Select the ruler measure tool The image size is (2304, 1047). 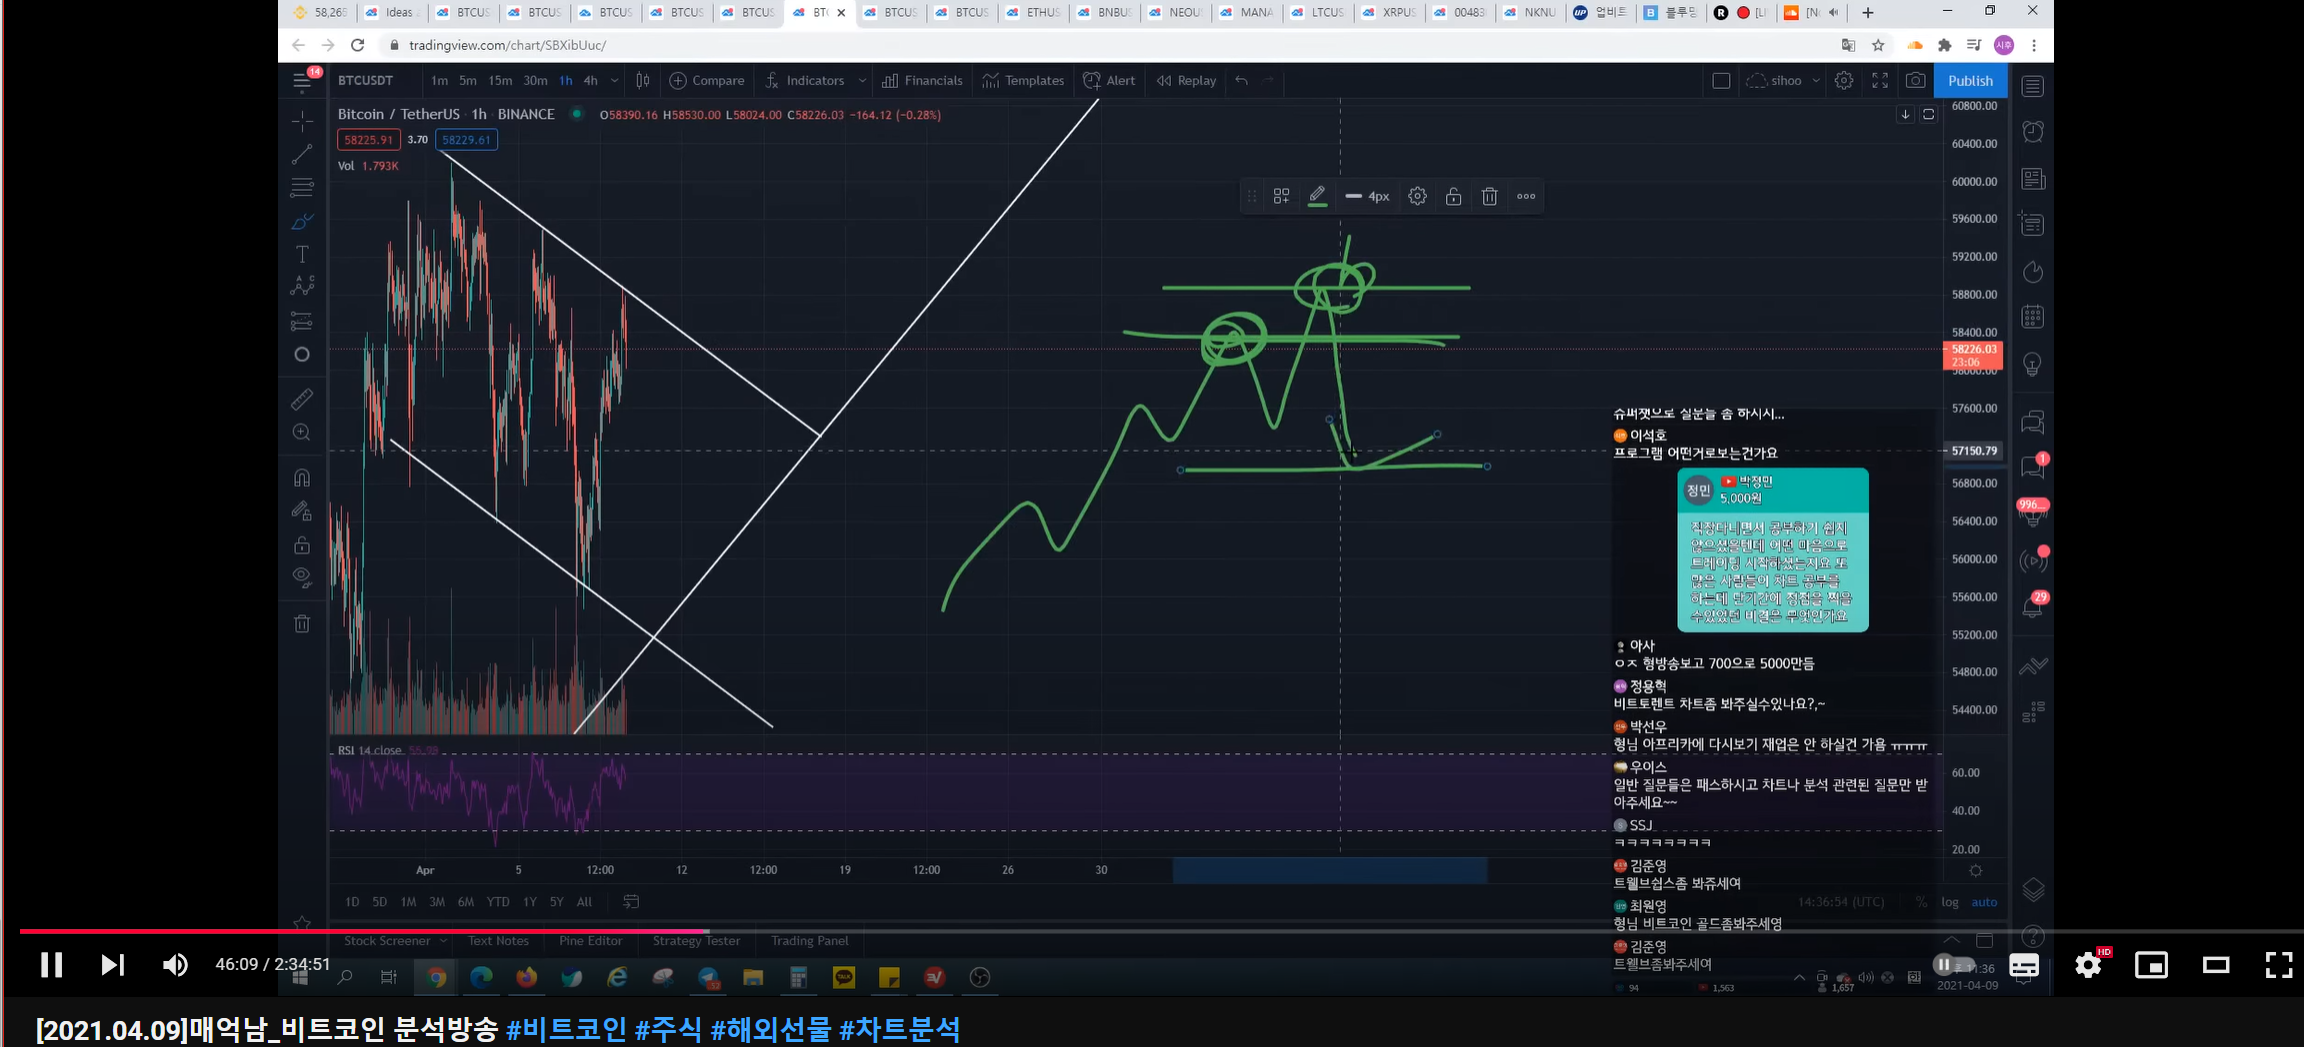tap(302, 399)
